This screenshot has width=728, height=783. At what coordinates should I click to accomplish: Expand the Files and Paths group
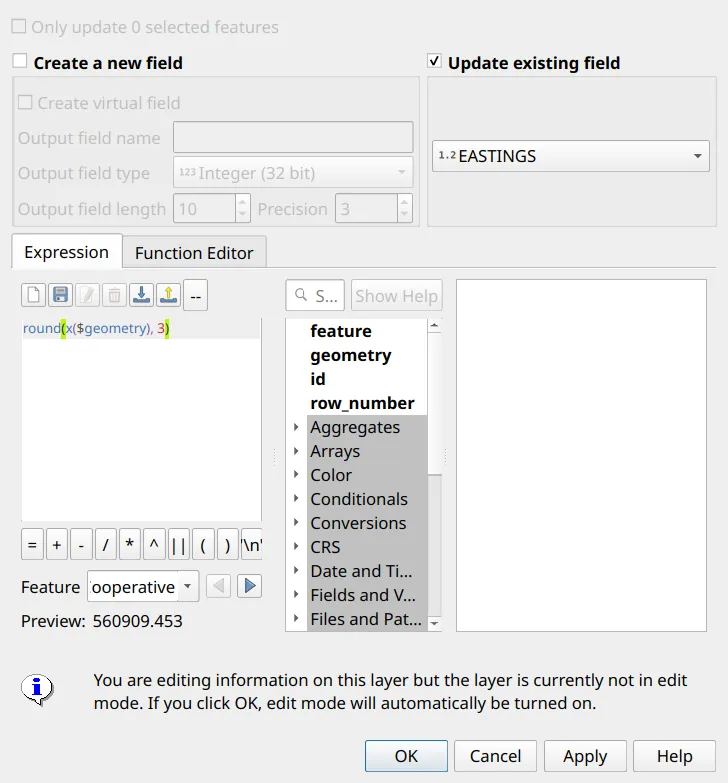pos(296,618)
